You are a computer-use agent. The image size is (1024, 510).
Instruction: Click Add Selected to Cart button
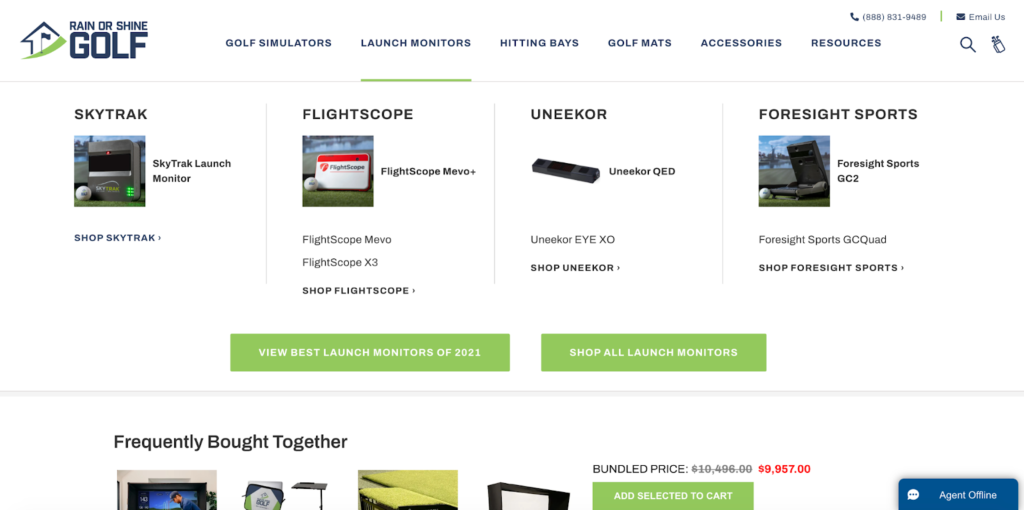click(x=673, y=496)
